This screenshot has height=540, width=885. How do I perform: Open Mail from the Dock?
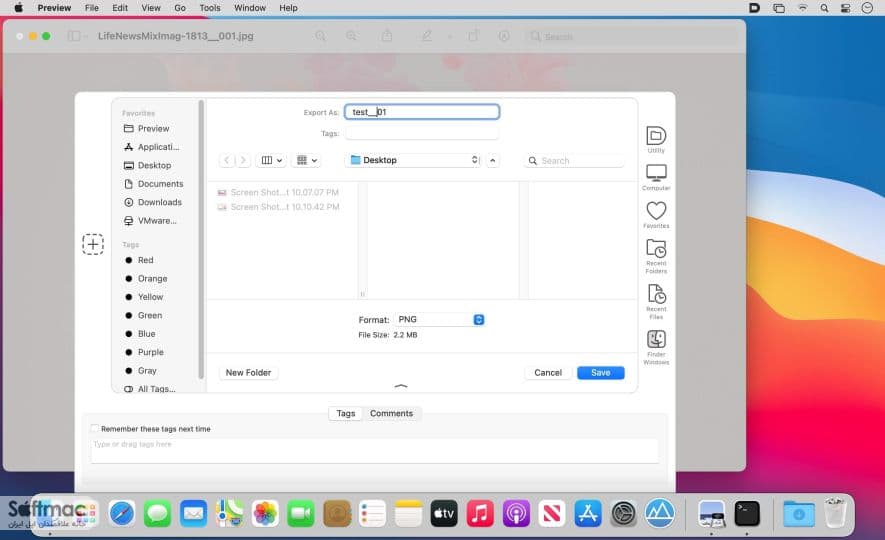coord(194,514)
